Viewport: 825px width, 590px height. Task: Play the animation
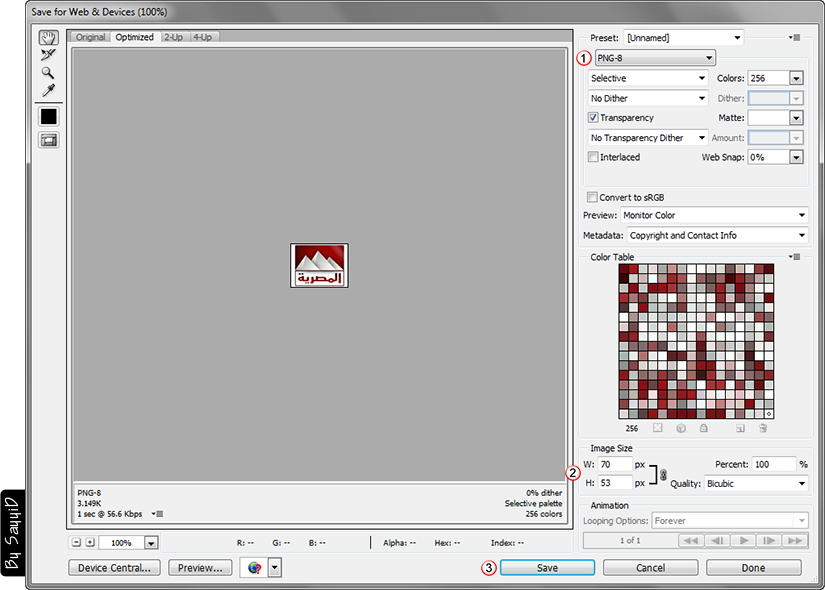(743, 541)
